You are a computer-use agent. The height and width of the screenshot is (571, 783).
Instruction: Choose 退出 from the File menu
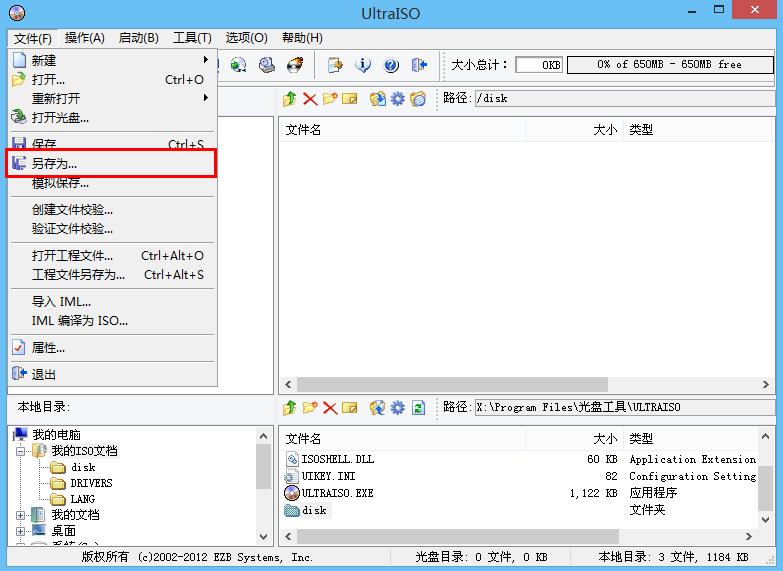pyautogui.click(x=112, y=374)
